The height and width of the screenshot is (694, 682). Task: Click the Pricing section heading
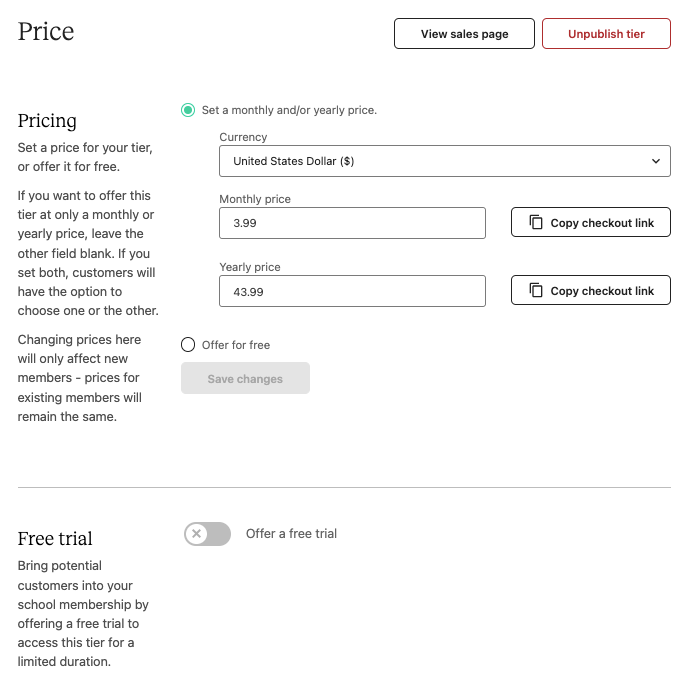(x=47, y=121)
